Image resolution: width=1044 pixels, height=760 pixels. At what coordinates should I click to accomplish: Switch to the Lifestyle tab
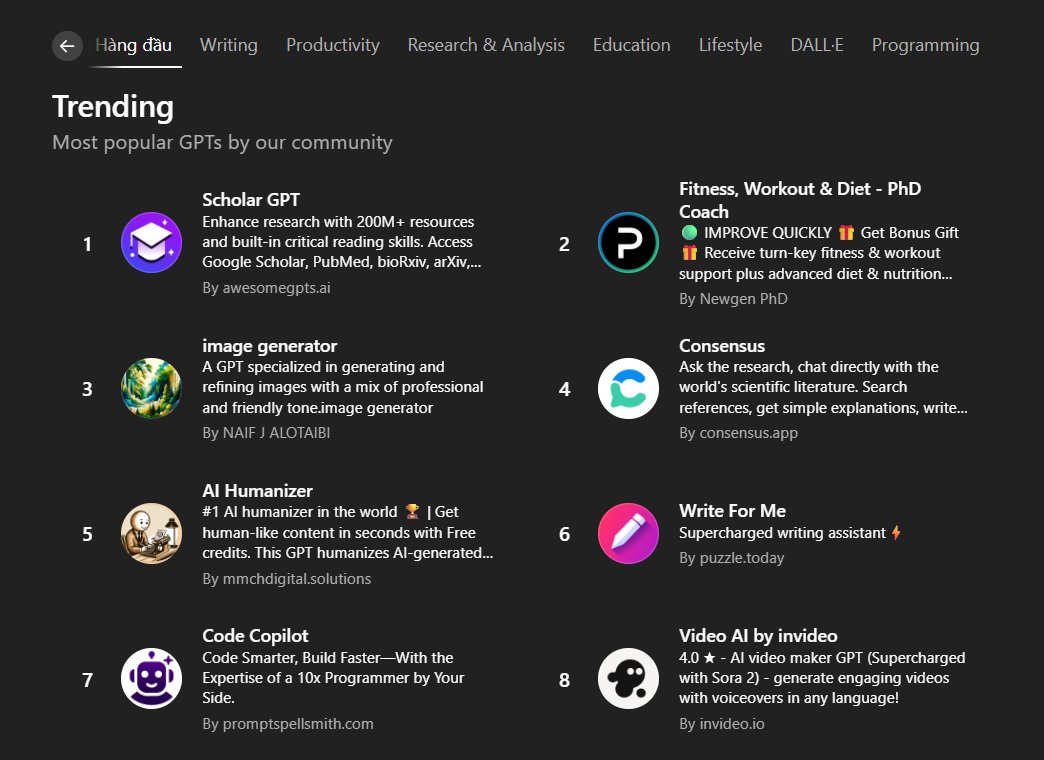tap(730, 45)
